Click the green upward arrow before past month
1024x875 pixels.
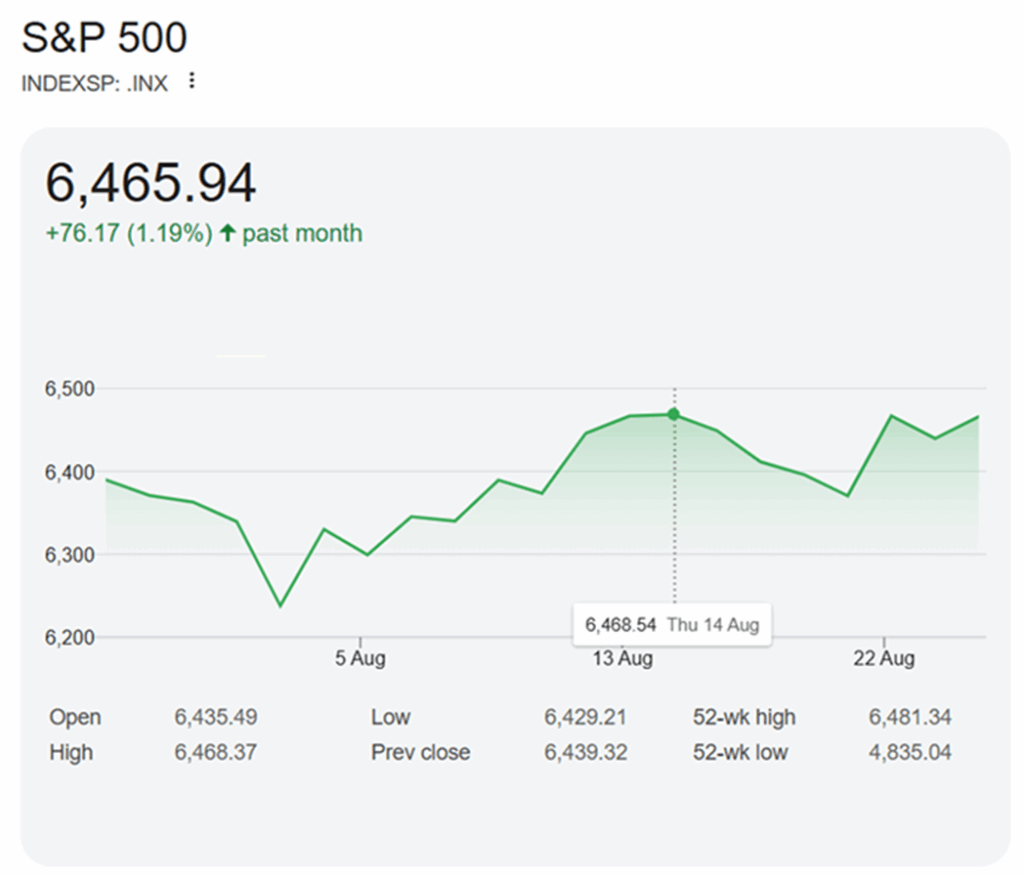tap(227, 233)
